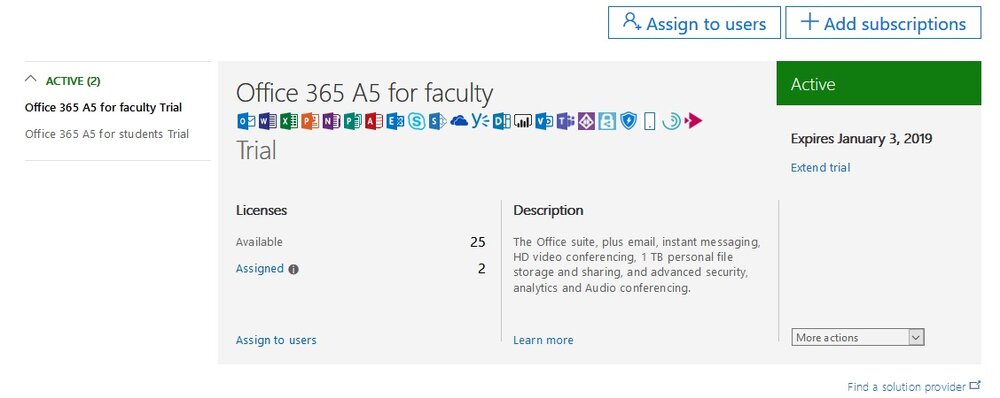Click the Learn more link

pyautogui.click(x=543, y=340)
